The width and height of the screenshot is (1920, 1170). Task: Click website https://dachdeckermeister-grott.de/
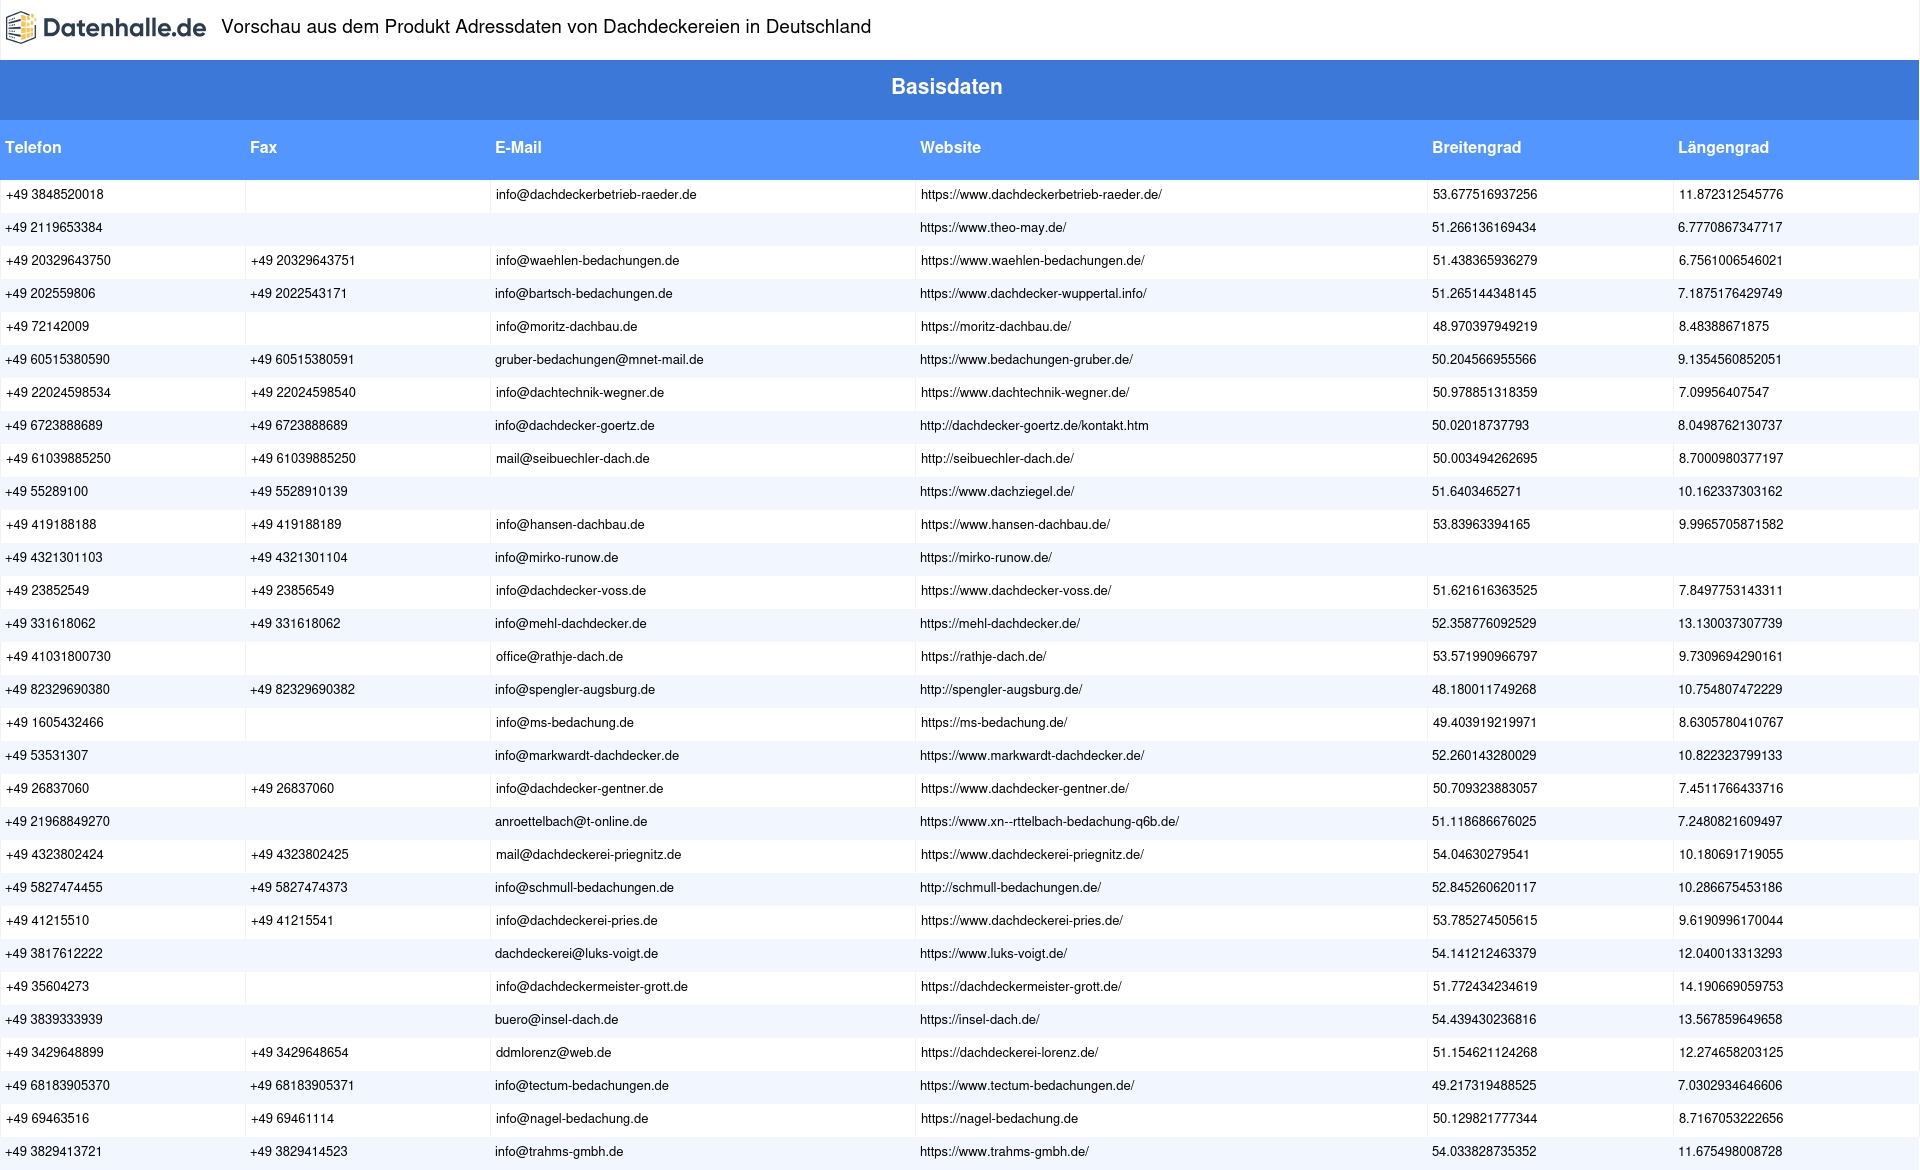1021,987
